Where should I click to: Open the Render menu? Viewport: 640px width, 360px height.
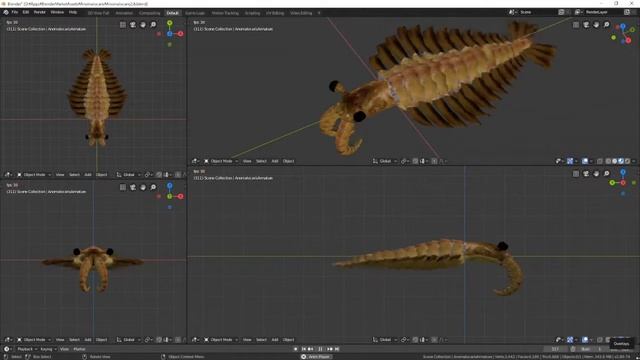(40, 12)
